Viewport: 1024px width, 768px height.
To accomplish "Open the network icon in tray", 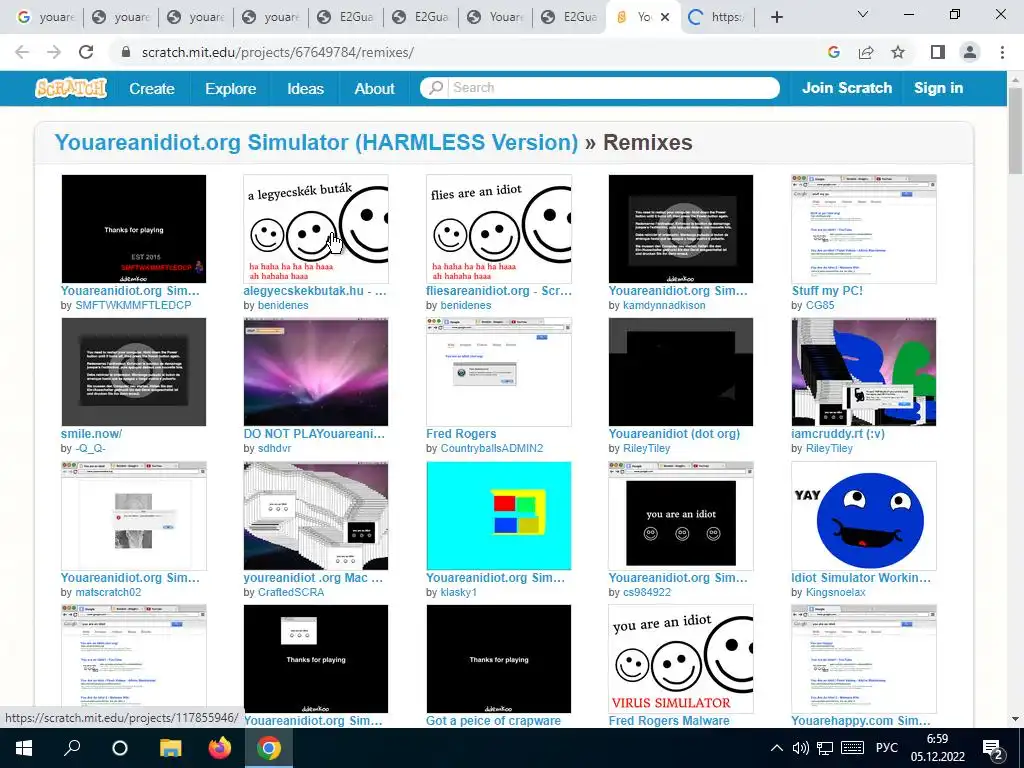I will (x=825, y=748).
